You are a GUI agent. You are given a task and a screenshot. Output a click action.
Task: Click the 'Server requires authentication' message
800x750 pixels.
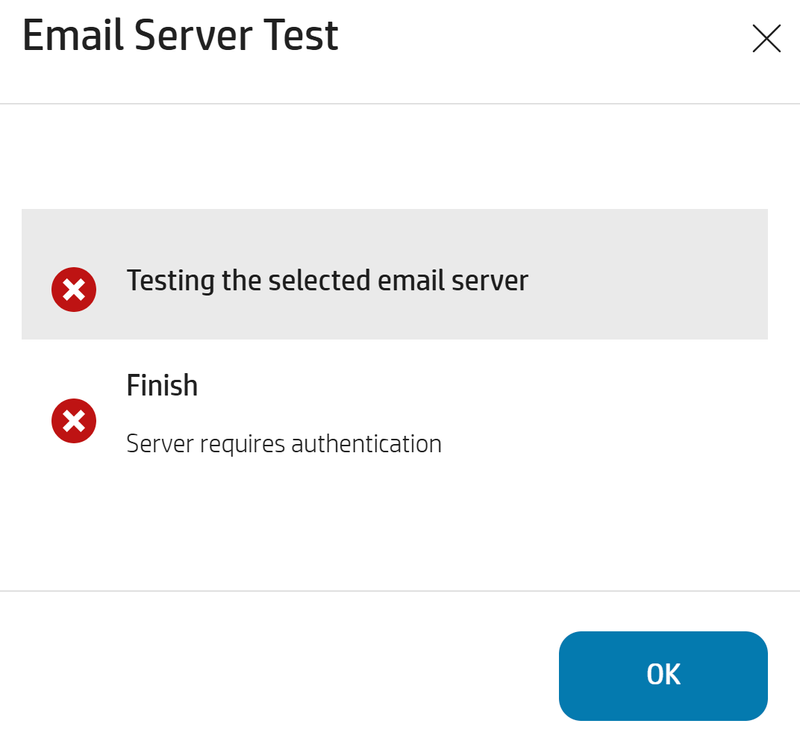click(284, 443)
